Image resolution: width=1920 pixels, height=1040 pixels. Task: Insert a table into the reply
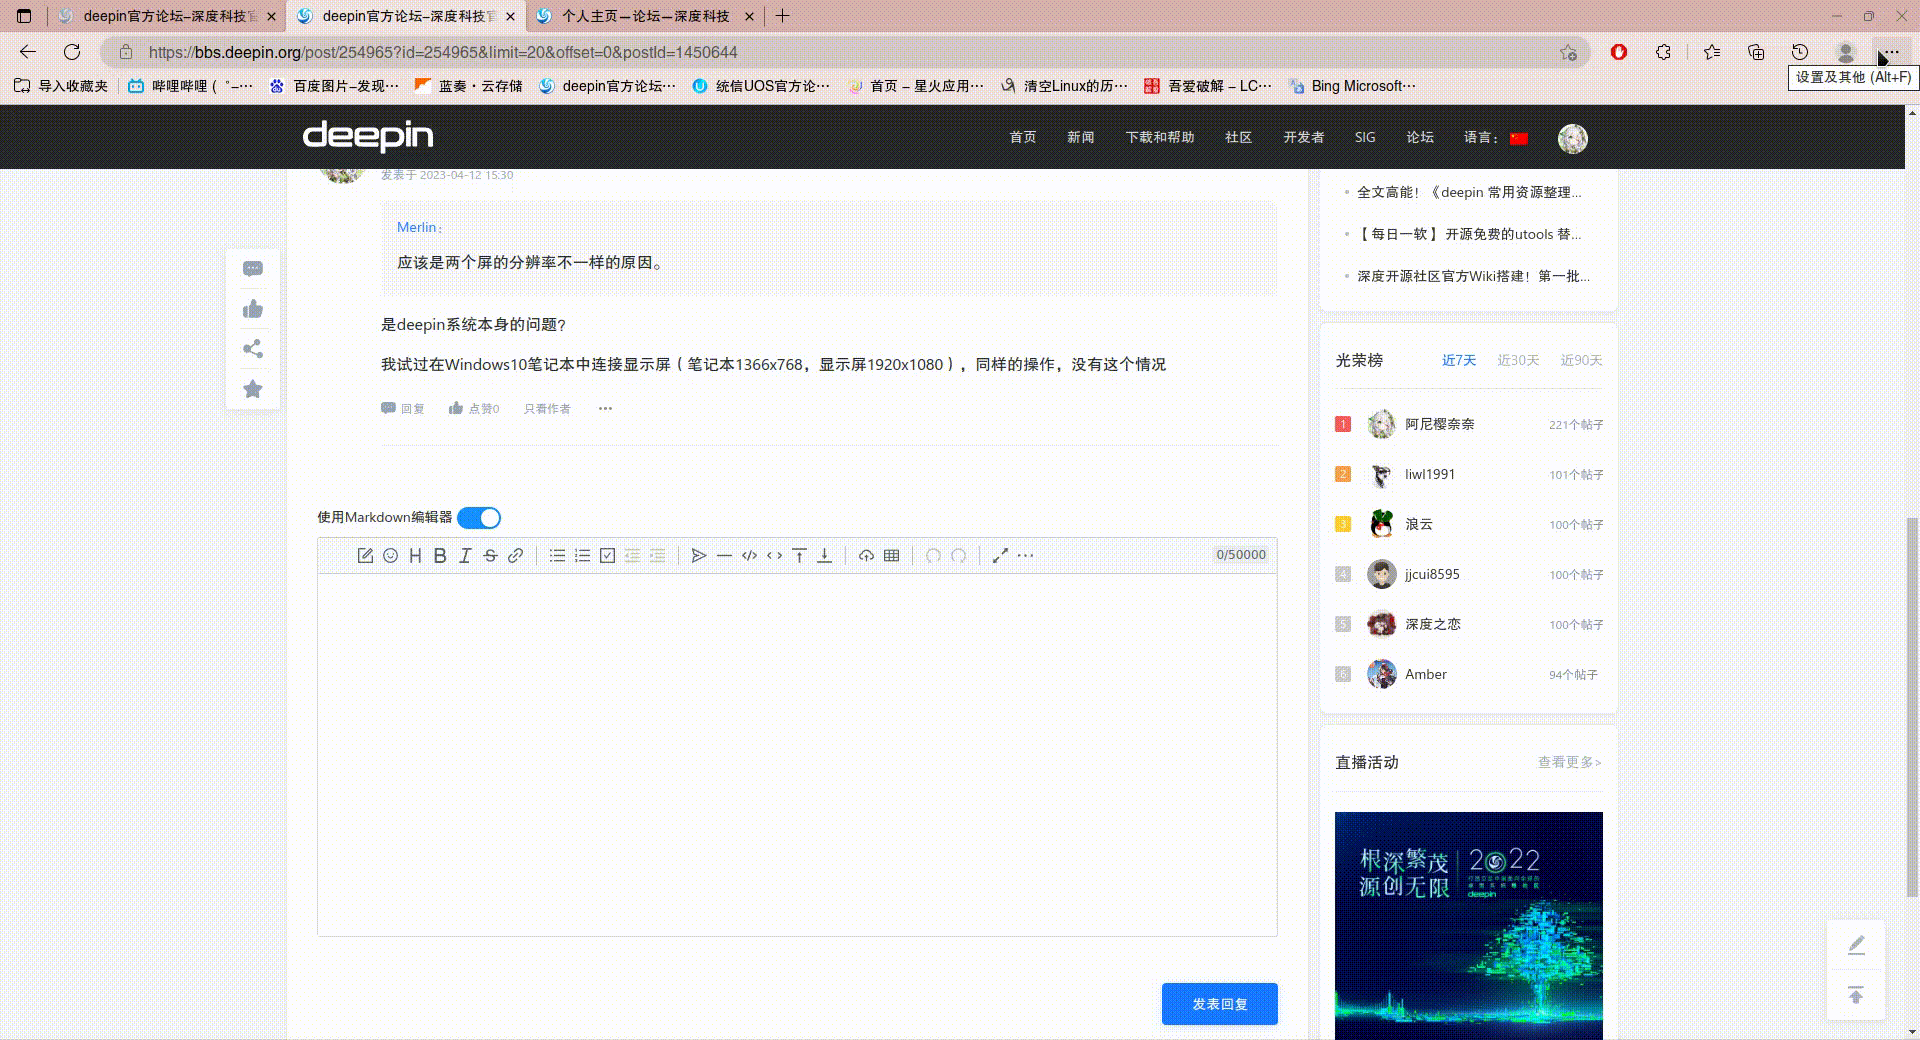click(890, 556)
